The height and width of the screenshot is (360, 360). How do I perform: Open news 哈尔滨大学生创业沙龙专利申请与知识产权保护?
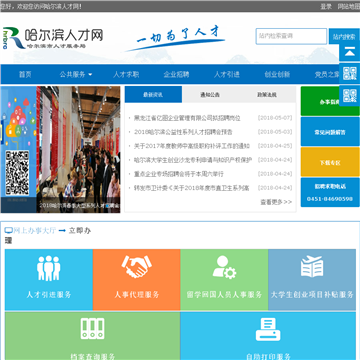pyautogui.click(x=193, y=160)
